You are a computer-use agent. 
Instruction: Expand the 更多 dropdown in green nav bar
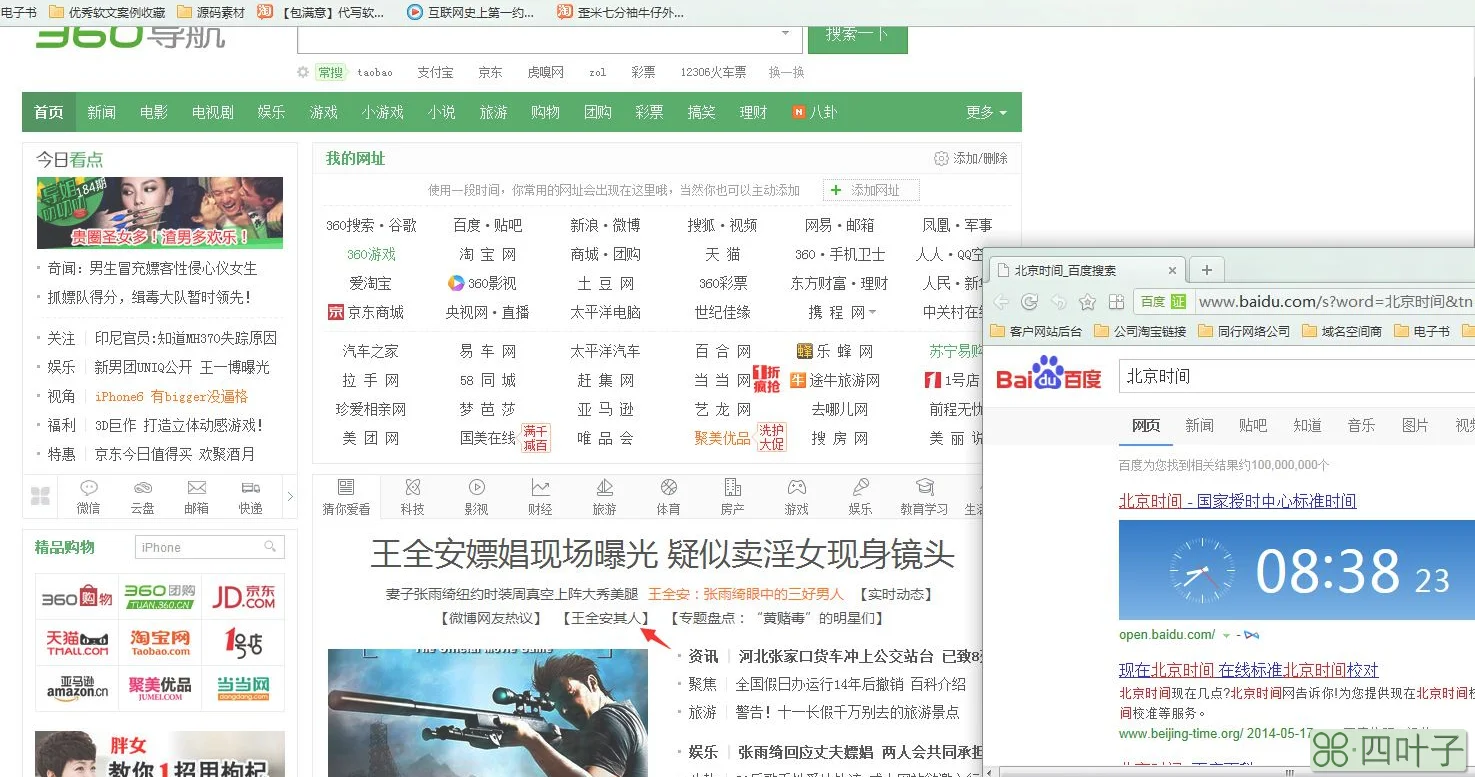[x=986, y=112]
